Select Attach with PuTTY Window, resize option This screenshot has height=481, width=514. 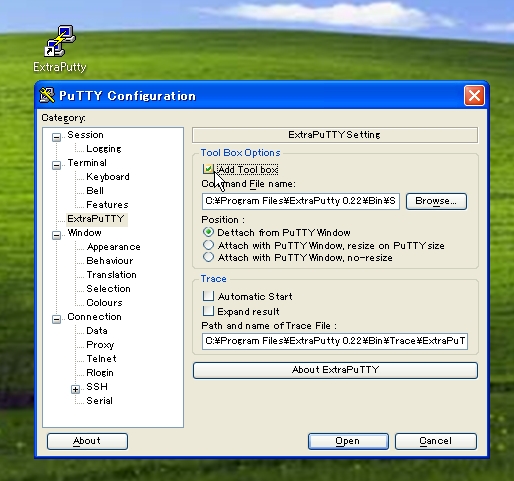208,245
